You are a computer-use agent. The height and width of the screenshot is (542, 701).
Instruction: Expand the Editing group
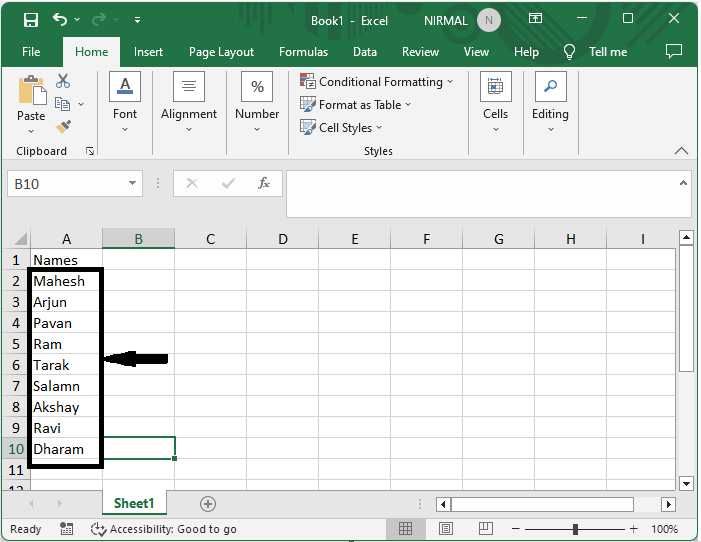click(550, 103)
